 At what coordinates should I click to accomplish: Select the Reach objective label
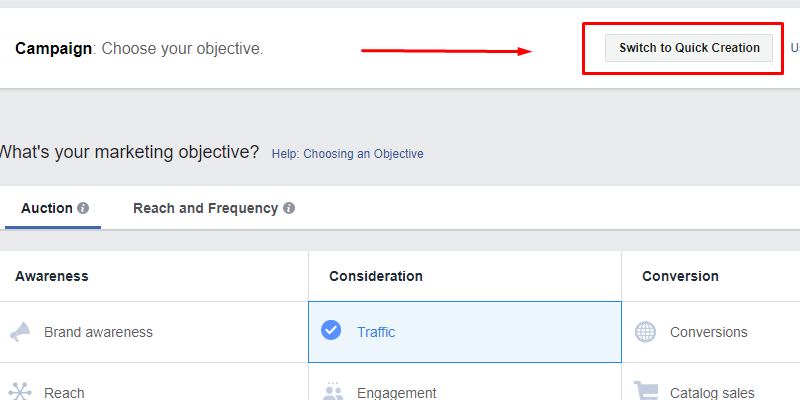point(64,393)
